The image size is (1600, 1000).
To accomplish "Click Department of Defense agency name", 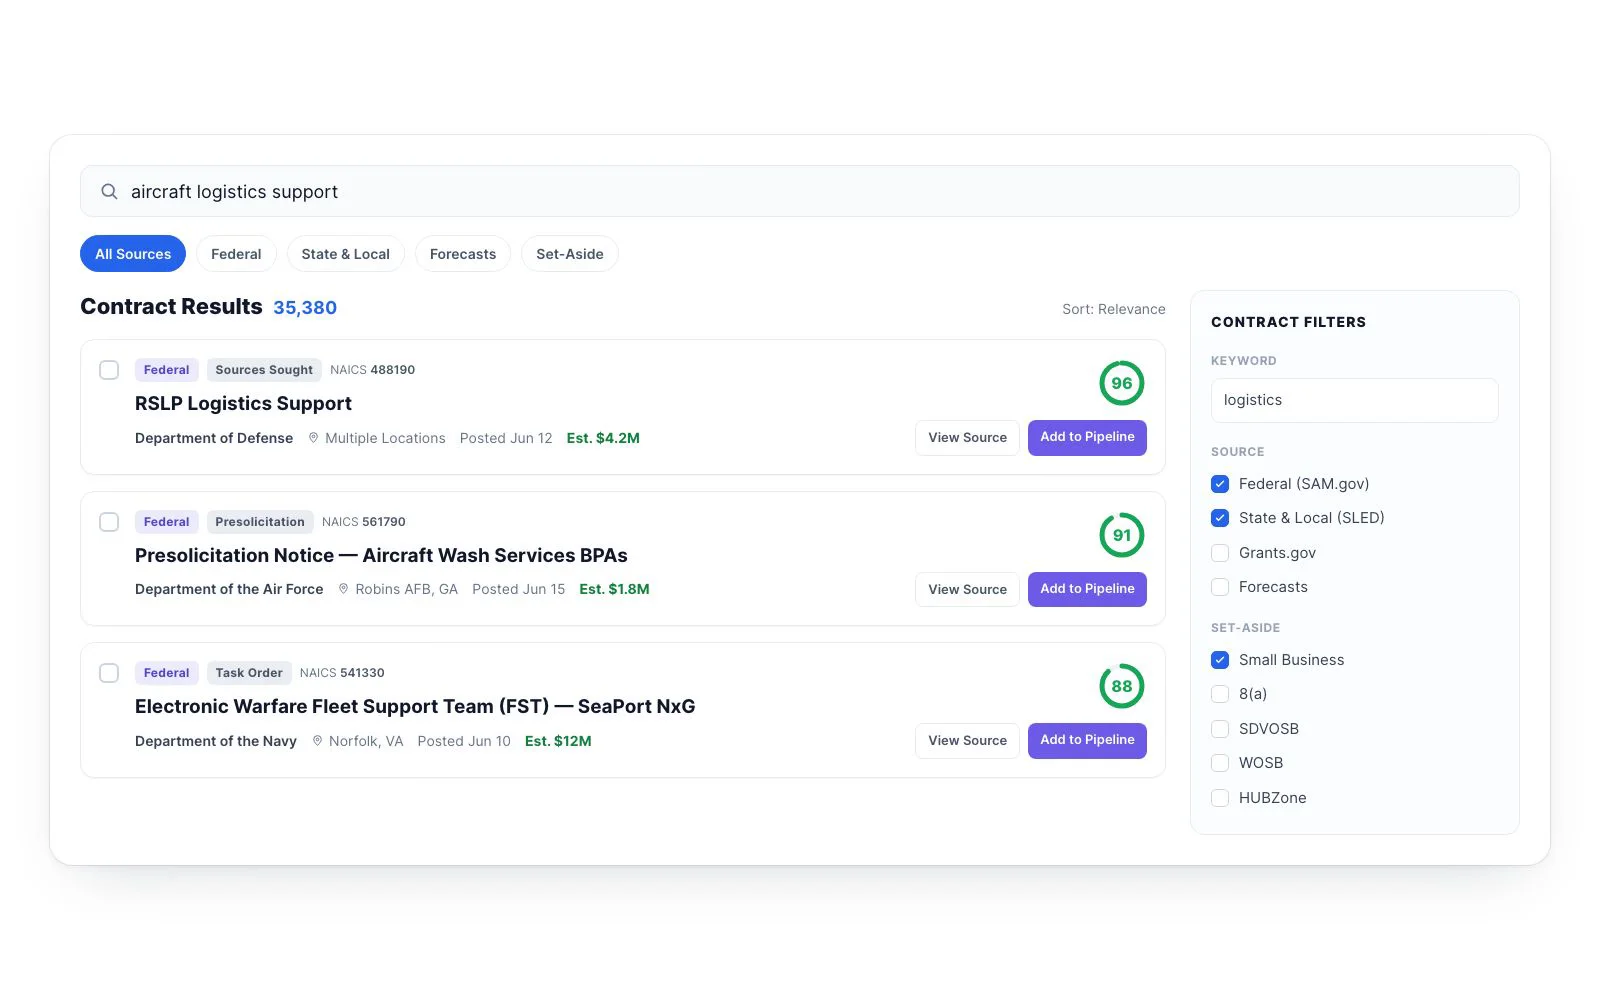I will (x=214, y=438).
